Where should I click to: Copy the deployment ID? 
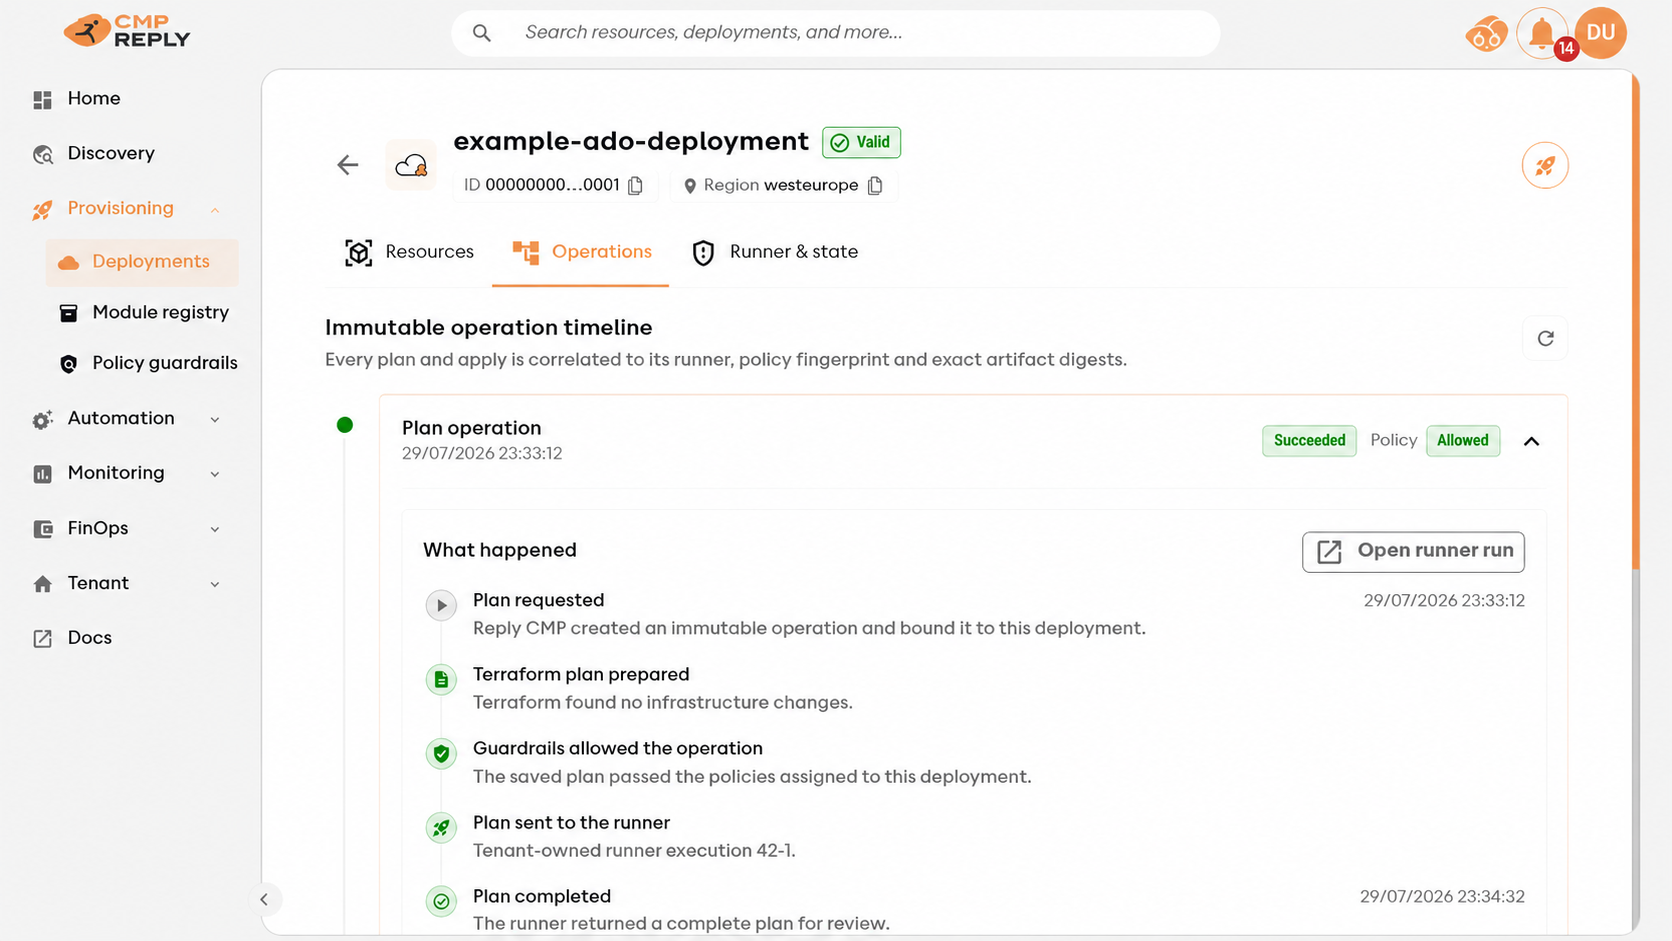pos(636,186)
